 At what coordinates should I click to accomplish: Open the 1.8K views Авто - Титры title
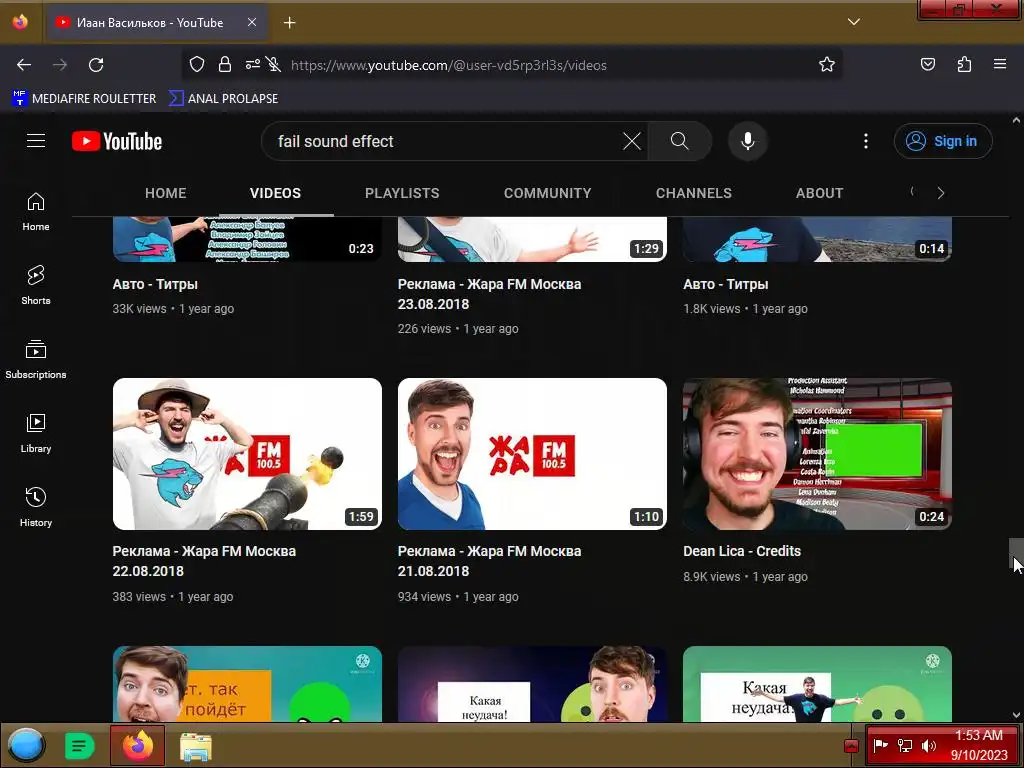(726, 284)
